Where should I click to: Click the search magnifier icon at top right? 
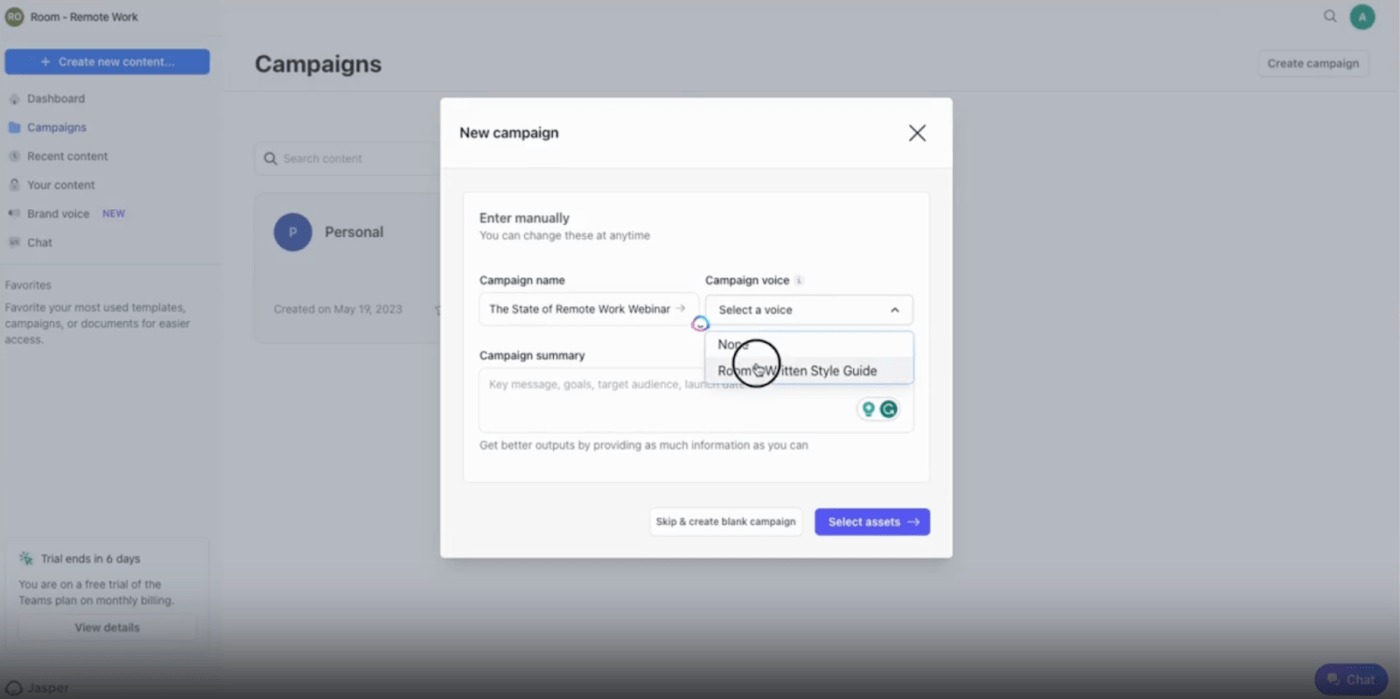(1330, 16)
